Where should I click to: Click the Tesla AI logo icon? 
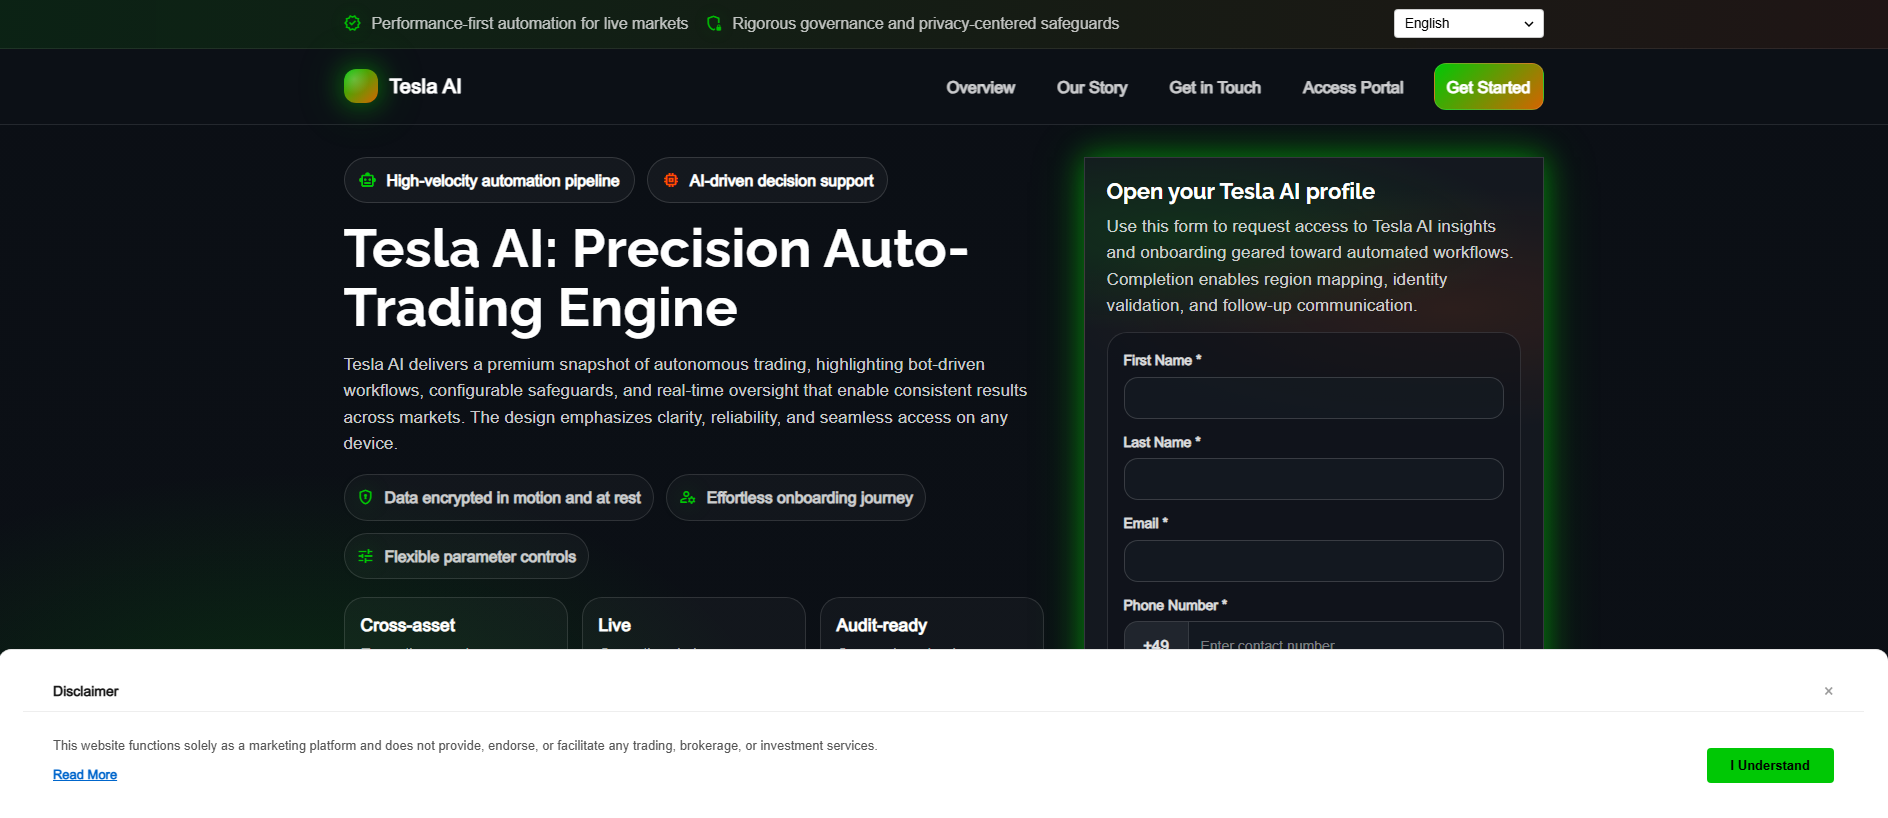(x=361, y=86)
